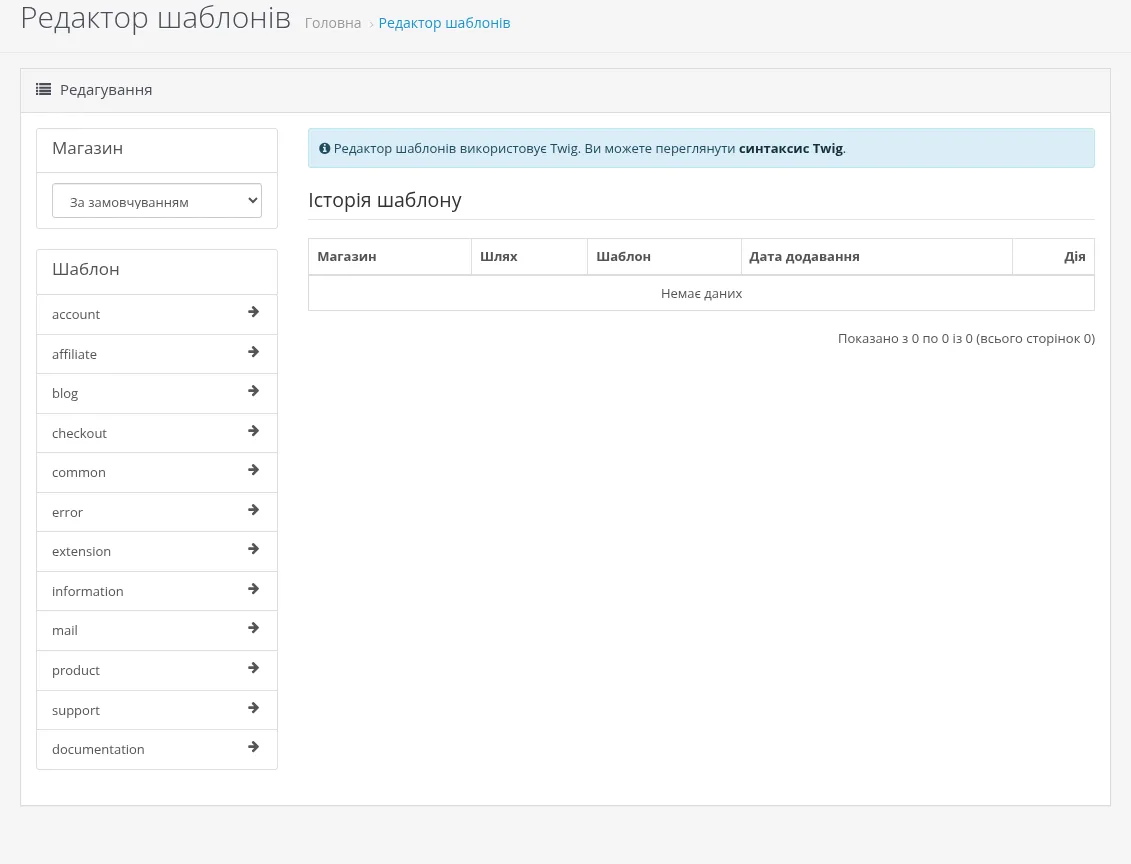Open the documentation template folder
1131x864 pixels.
(x=157, y=749)
